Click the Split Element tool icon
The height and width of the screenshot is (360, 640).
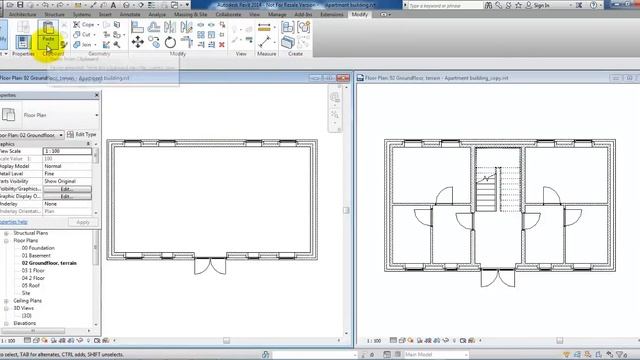tap(201, 25)
